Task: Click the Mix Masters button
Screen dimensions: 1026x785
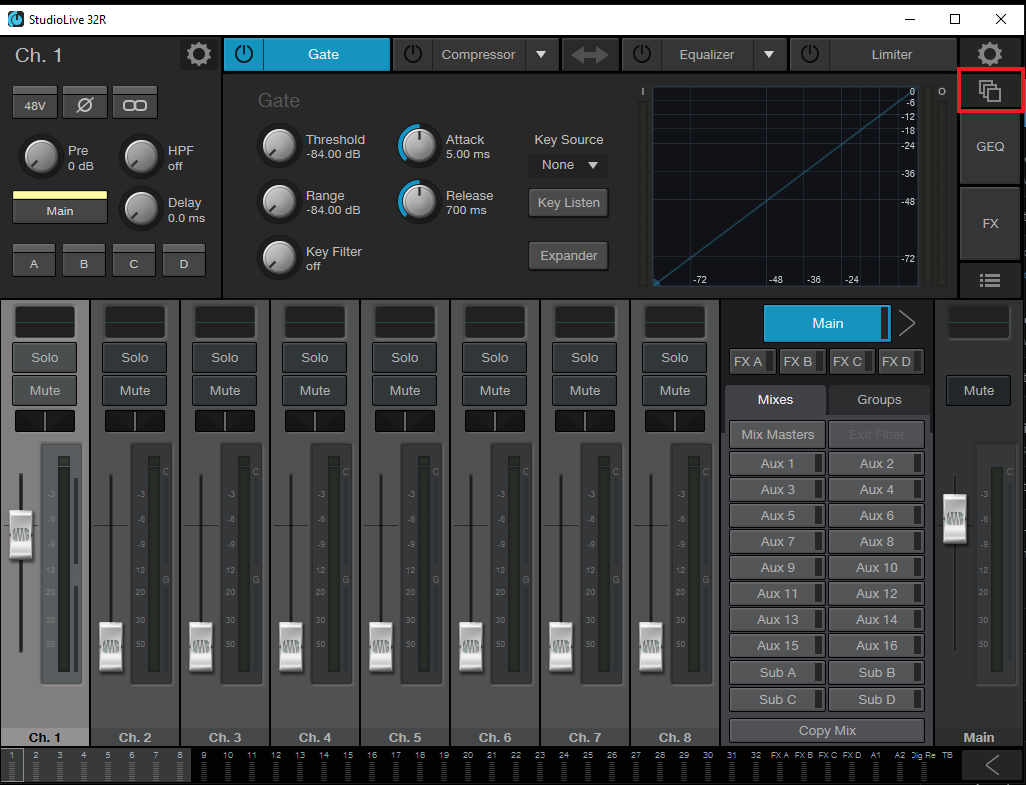Action: coord(777,434)
